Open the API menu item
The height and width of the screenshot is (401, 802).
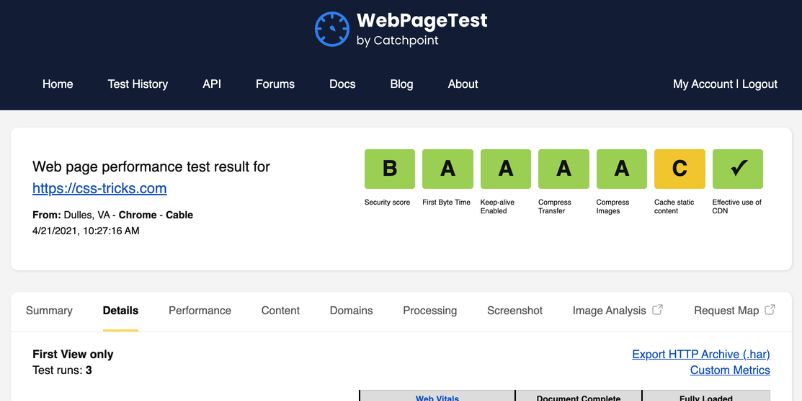(212, 84)
